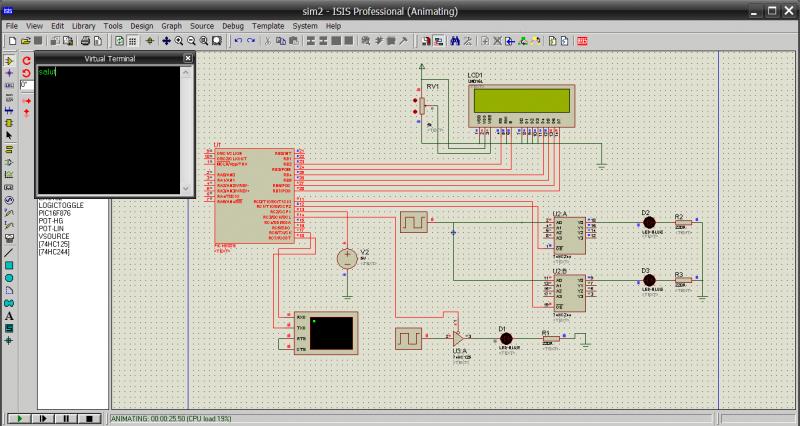Screen dimensions: 800x426
Task: Select LOGICTOGGLE in device list
Action: [x=61, y=205]
